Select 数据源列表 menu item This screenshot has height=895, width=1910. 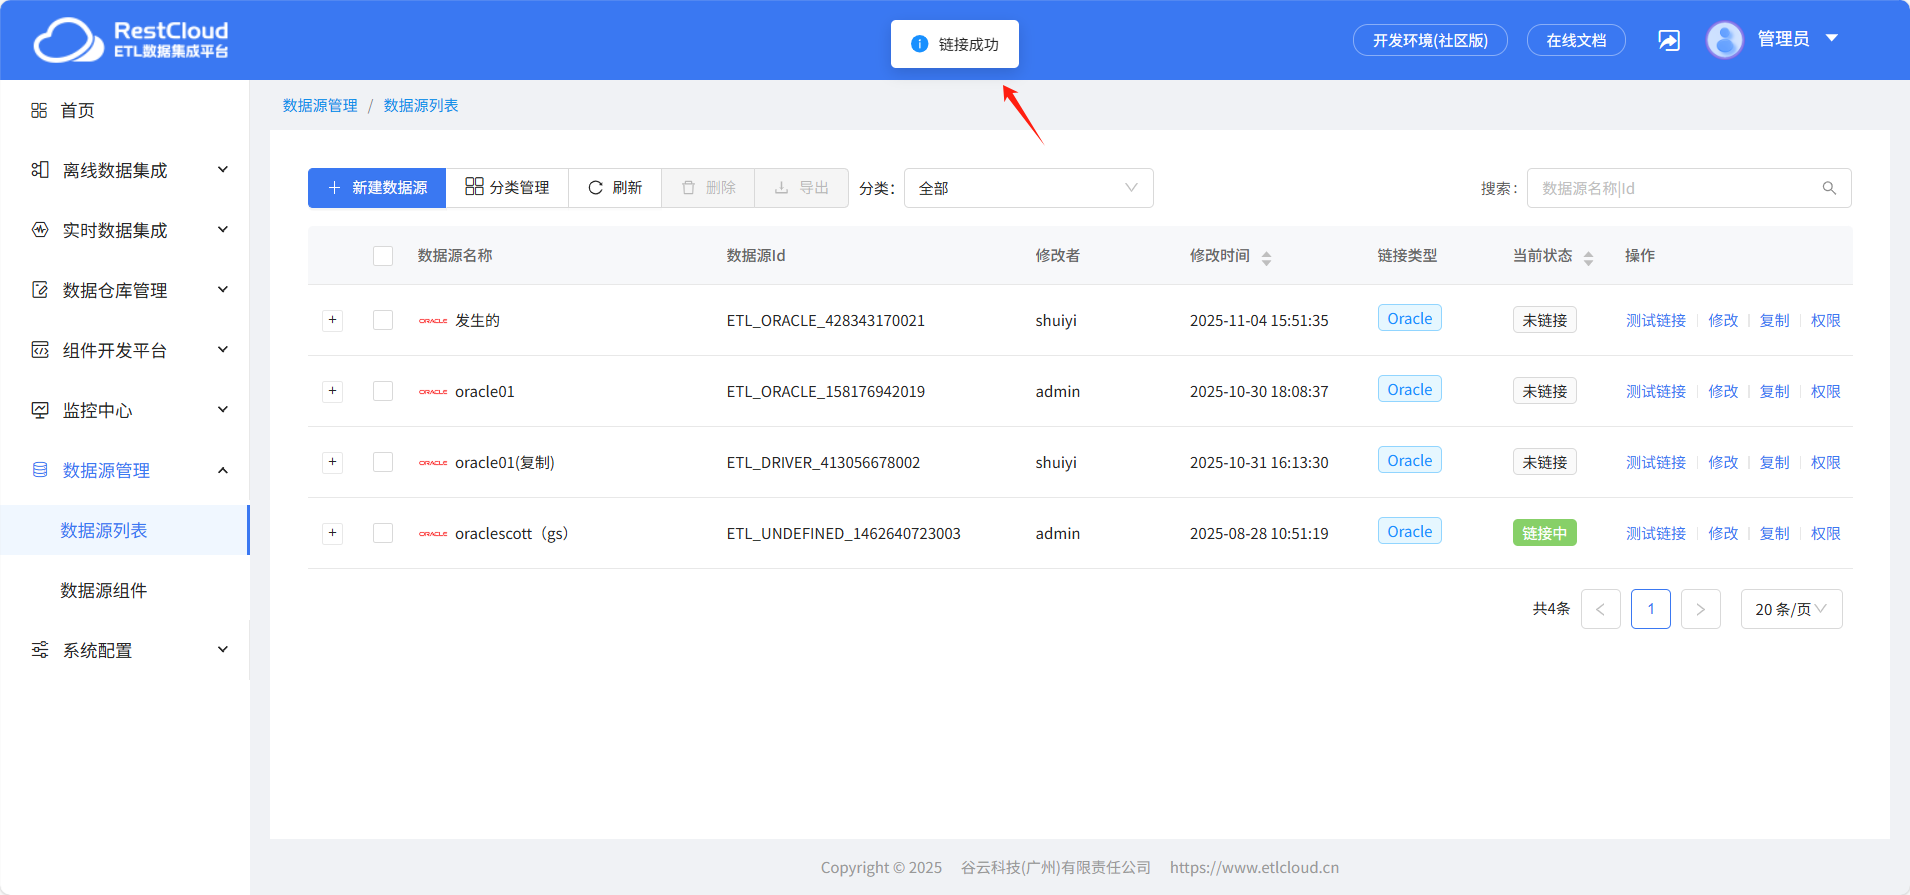click(104, 530)
